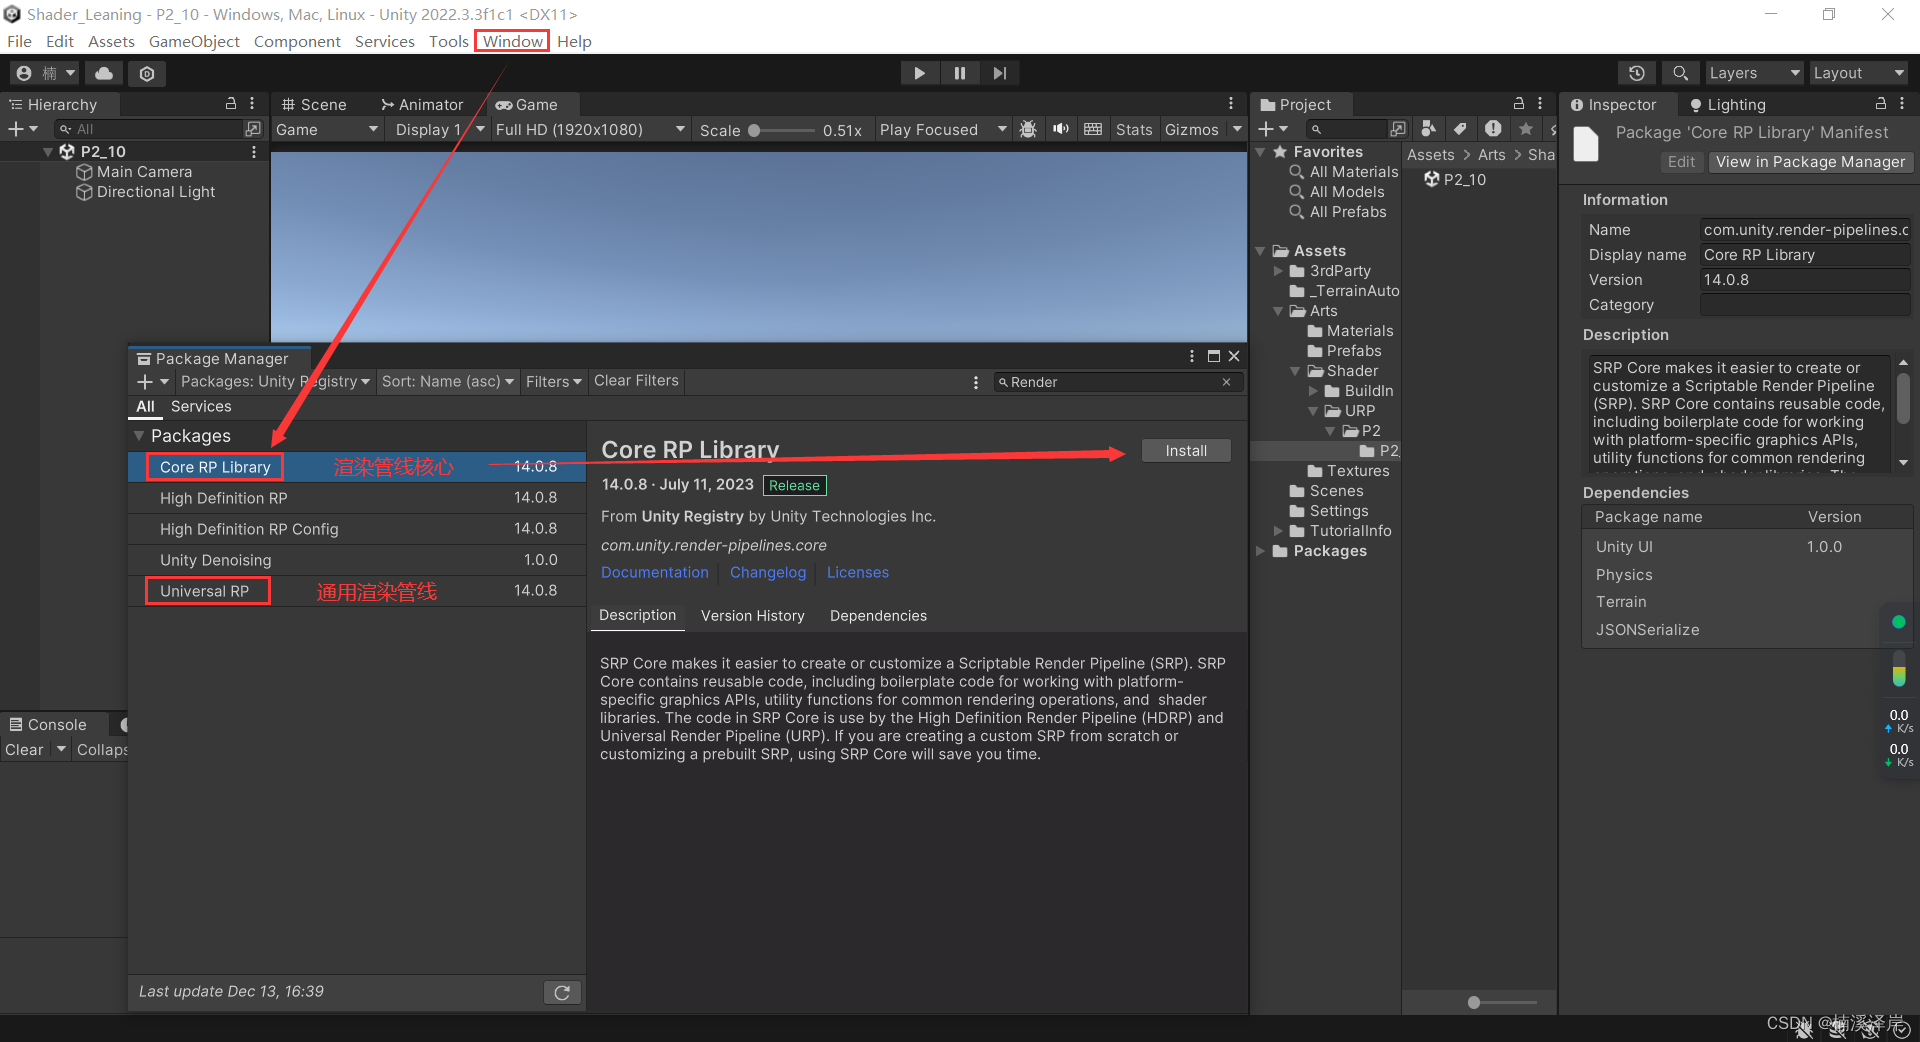This screenshot has height=1042, width=1920.
Task: Collapse the Packages list group
Action: pyautogui.click(x=139, y=436)
